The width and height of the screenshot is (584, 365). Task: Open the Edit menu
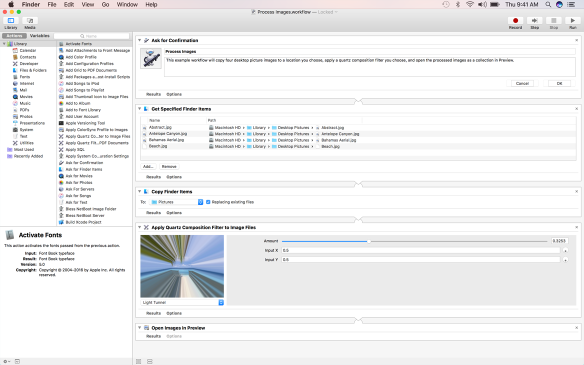point(69,4)
